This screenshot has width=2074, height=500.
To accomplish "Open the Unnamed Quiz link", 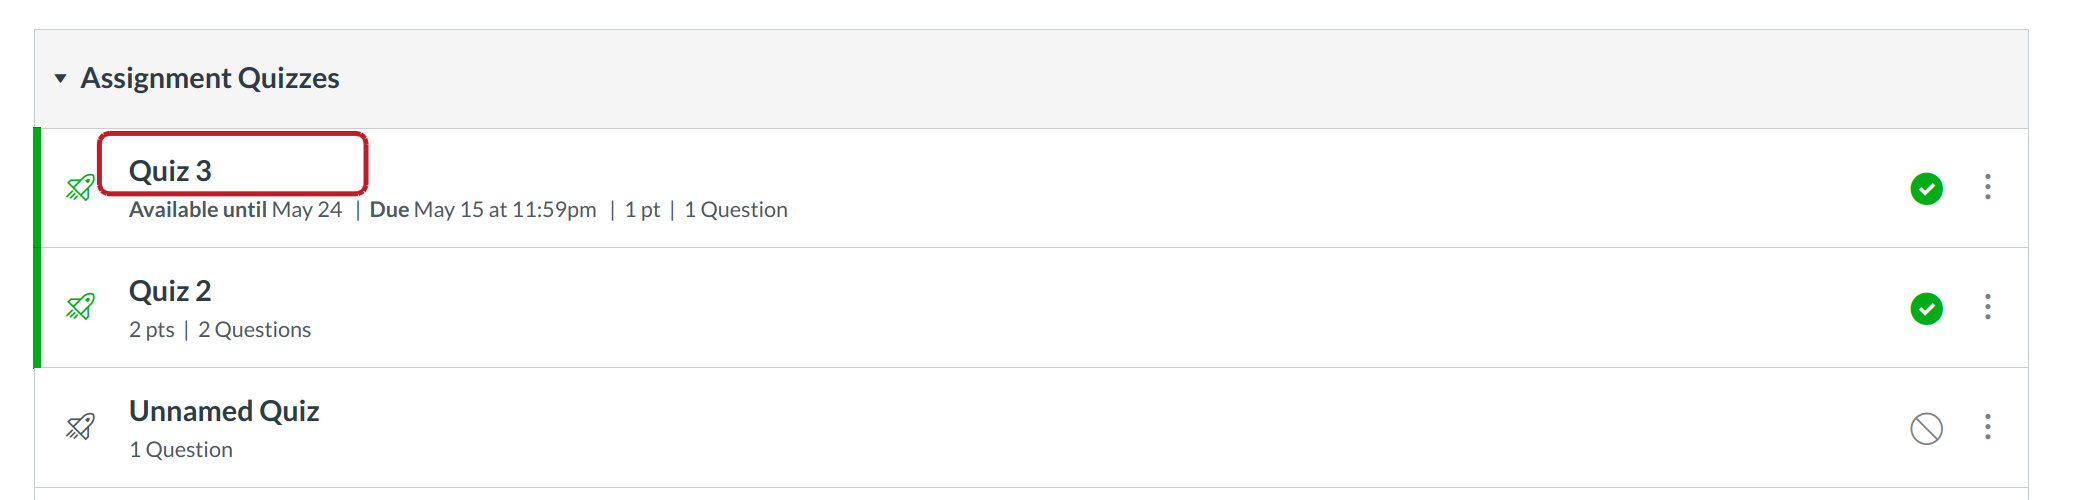I will click(x=224, y=411).
